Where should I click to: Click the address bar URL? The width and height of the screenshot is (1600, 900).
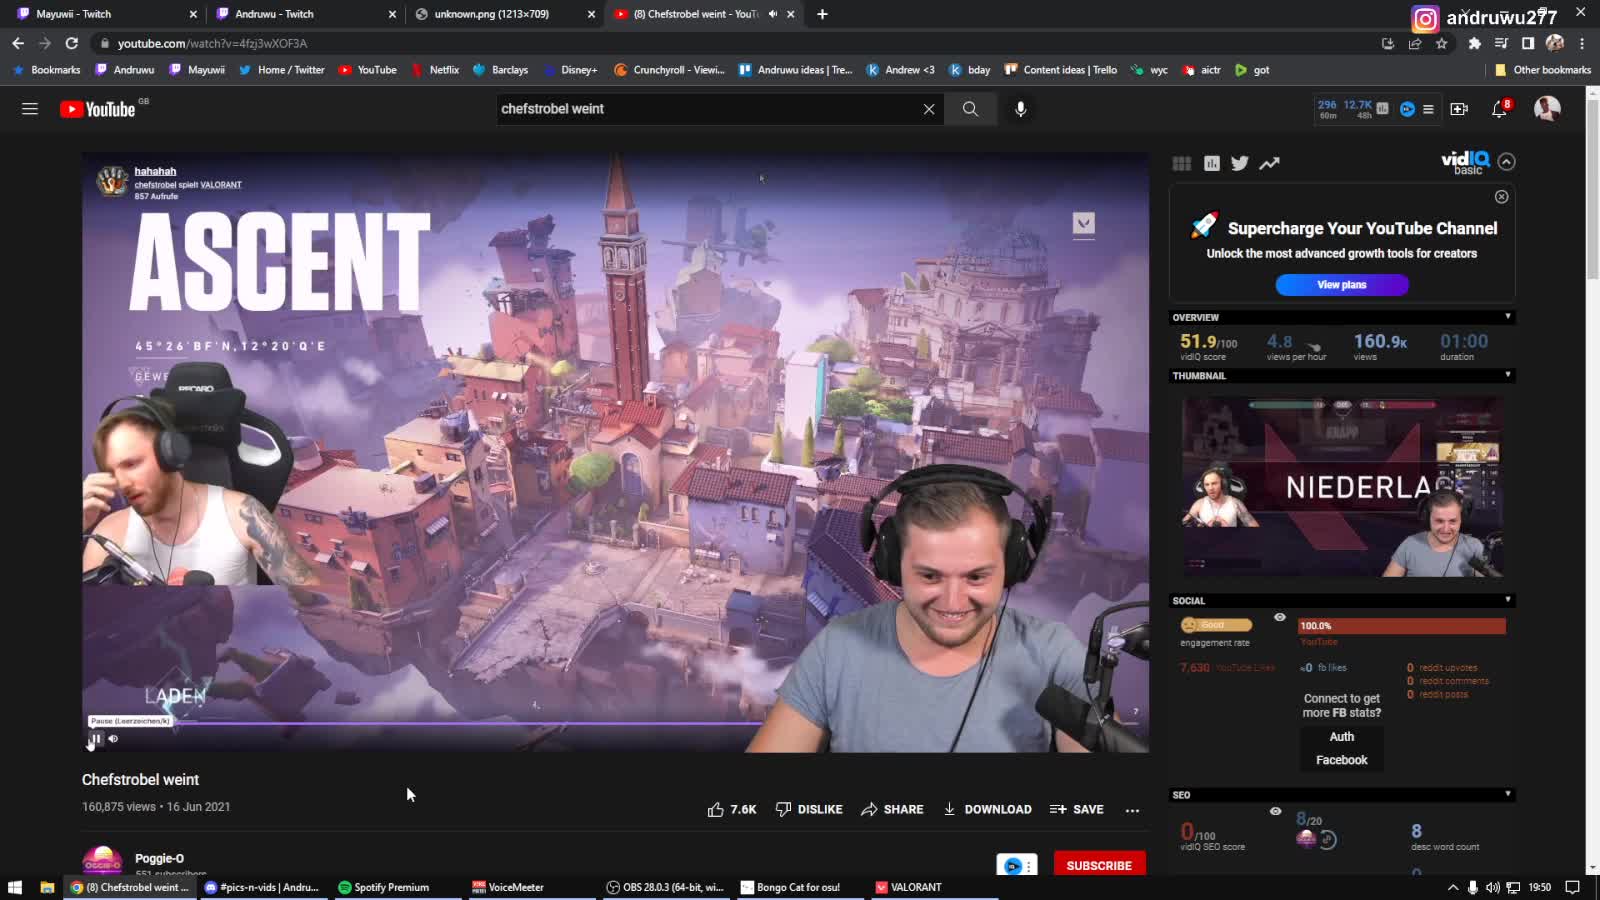coord(212,43)
